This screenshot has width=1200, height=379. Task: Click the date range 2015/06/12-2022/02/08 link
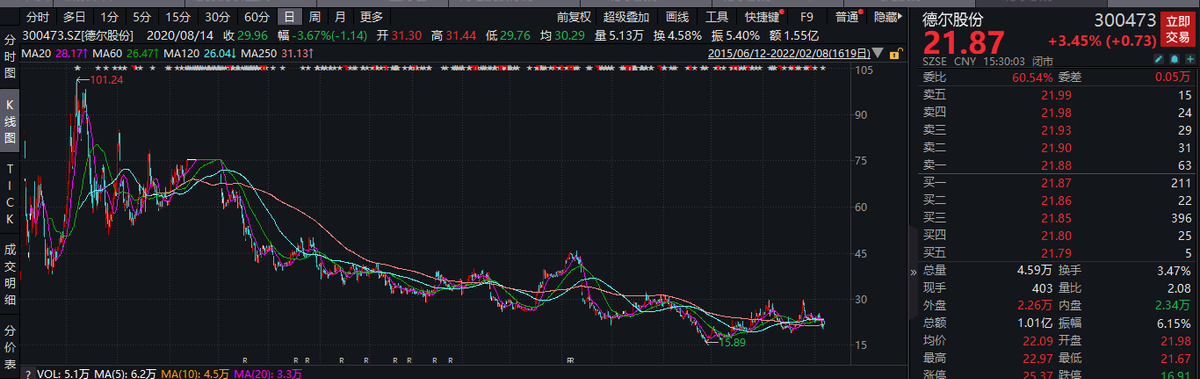[x=790, y=53]
